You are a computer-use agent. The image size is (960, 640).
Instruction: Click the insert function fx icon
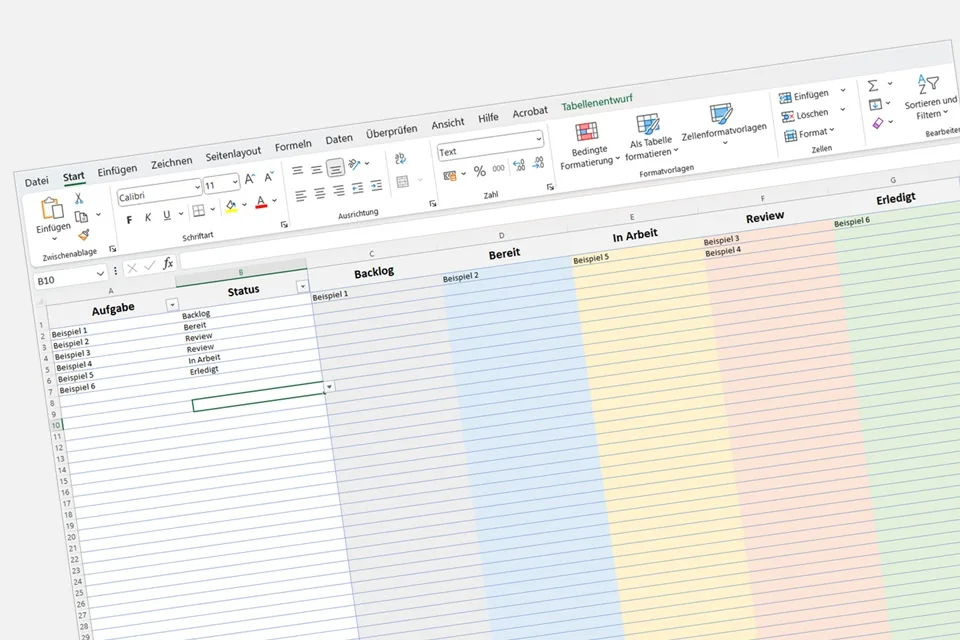click(x=168, y=263)
